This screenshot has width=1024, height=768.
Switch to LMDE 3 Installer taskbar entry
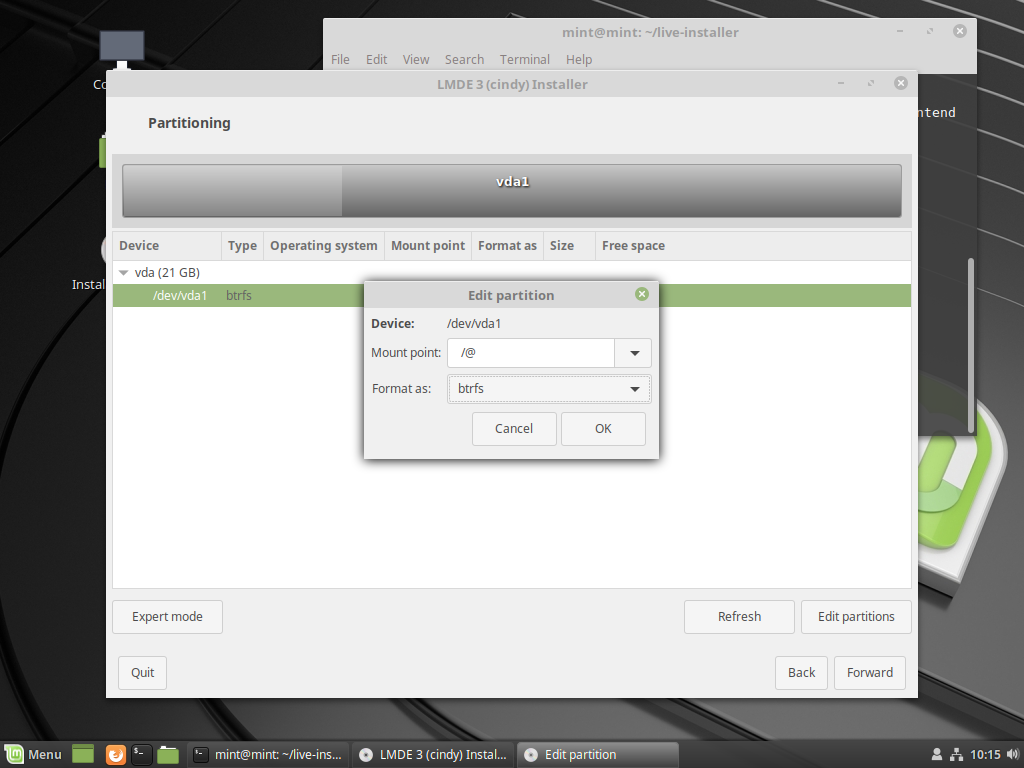(434, 754)
